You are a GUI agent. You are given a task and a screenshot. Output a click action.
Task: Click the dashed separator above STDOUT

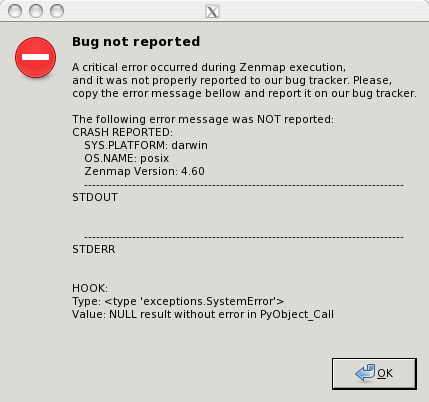244,185
